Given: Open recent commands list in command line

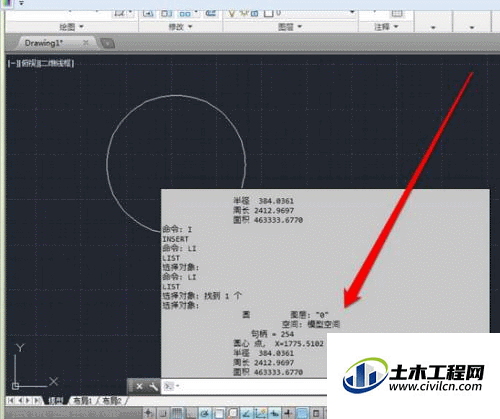Looking at the screenshot, I should [171, 386].
